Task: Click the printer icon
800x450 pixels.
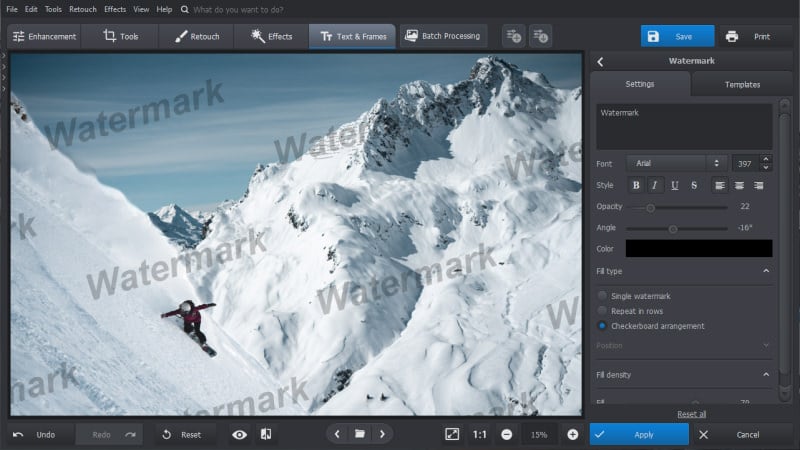Action: 732,36
